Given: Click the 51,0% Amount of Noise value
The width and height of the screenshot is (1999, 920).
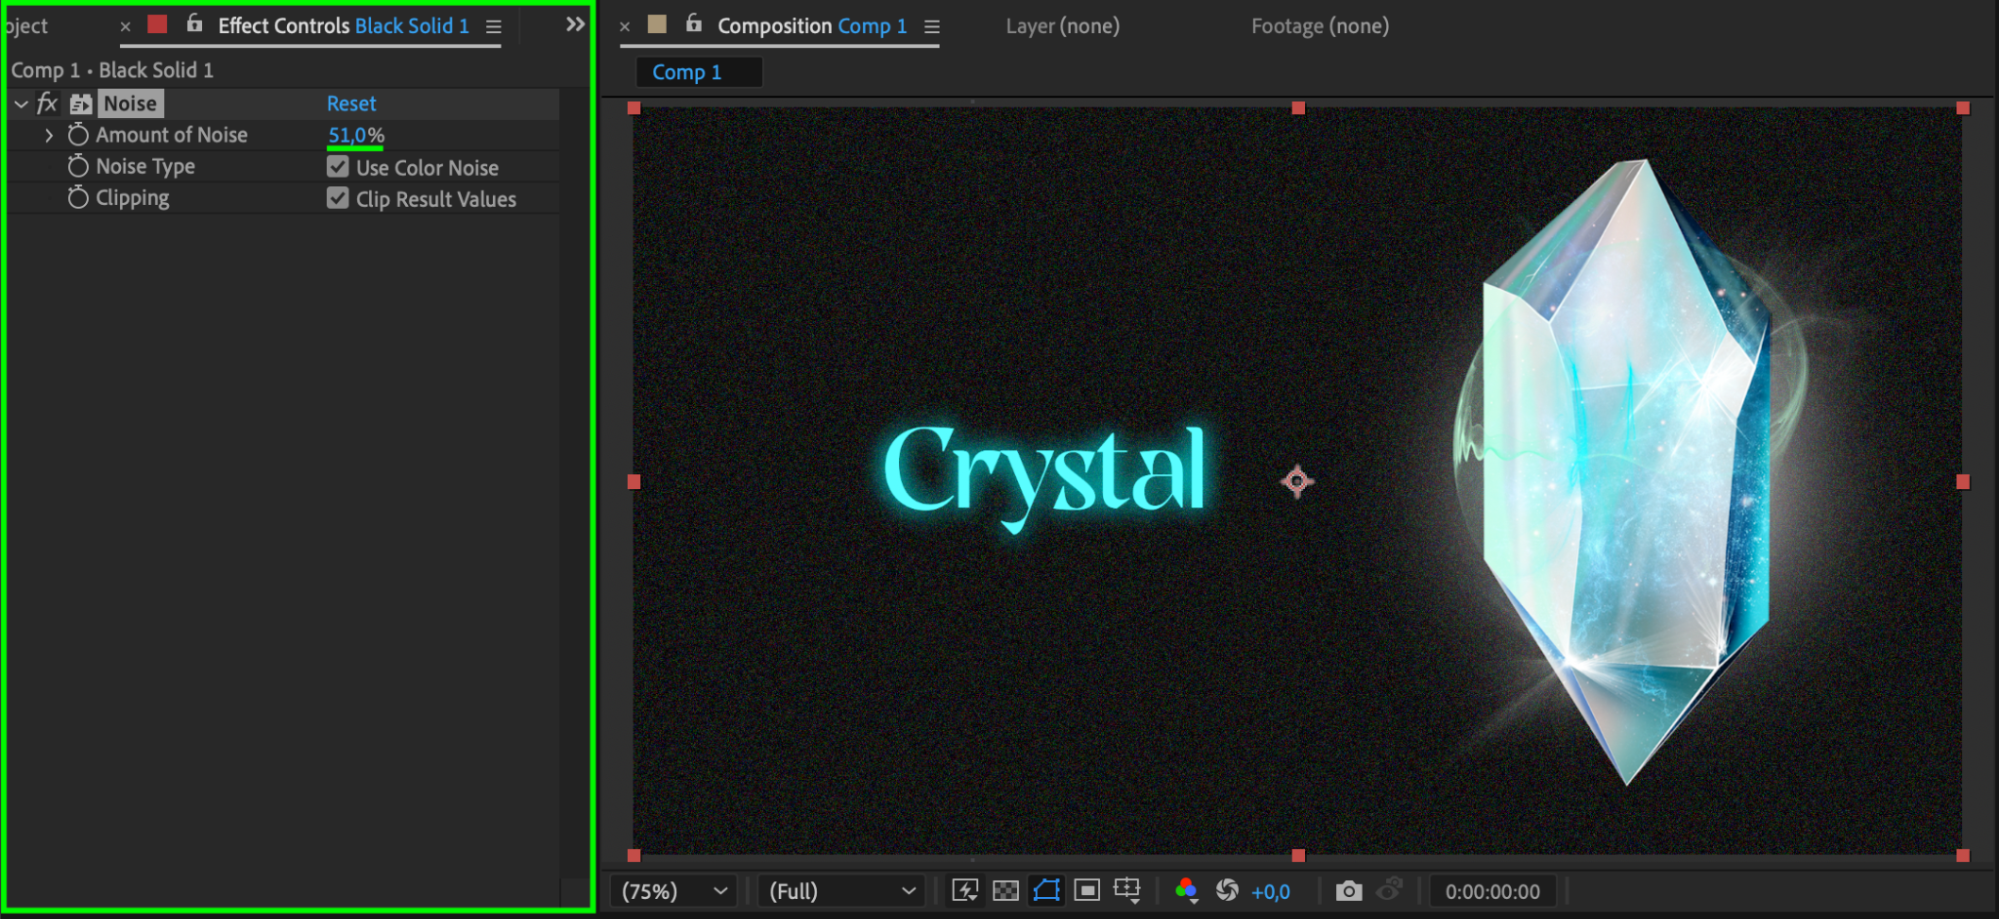Looking at the screenshot, I should coord(356,135).
